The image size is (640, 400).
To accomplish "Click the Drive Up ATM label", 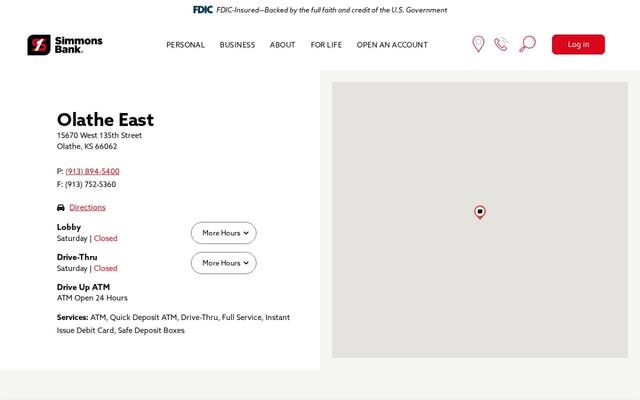I will tap(83, 287).
